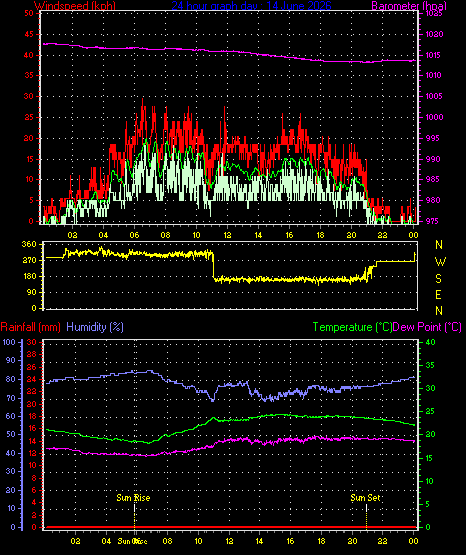The image size is (466, 555).
Task: Click "45" on the windspeed axis
Action: pyautogui.click(x=29, y=34)
